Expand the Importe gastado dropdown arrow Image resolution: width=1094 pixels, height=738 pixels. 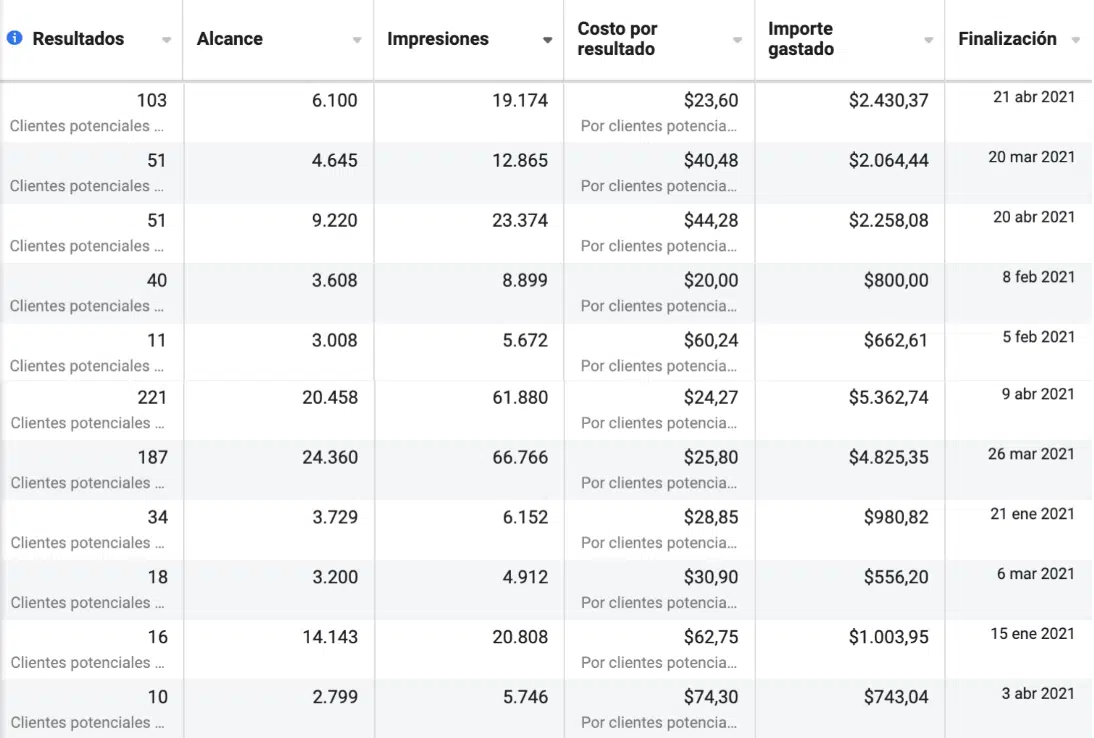click(928, 41)
